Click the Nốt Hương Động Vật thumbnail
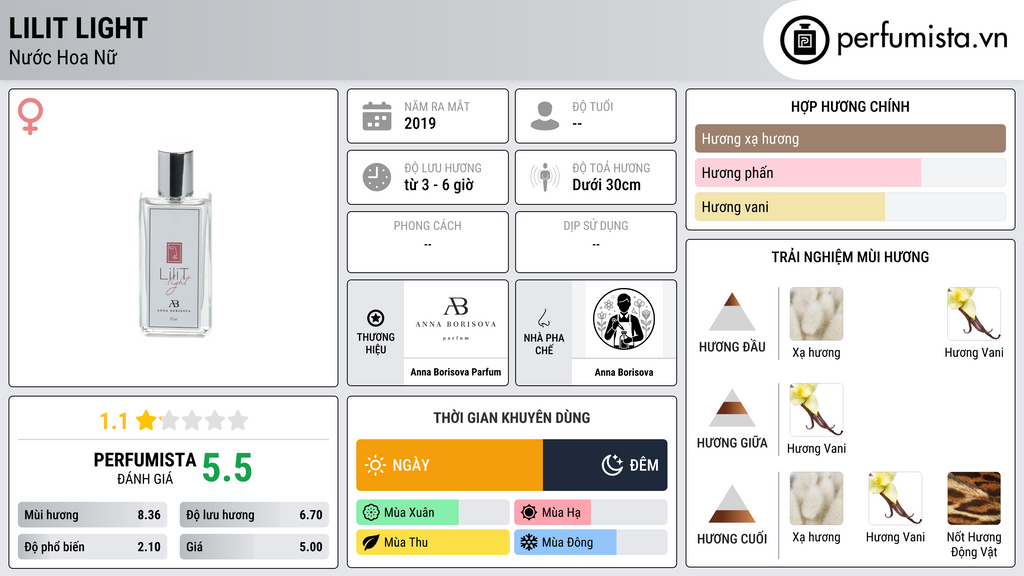 [974, 498]
